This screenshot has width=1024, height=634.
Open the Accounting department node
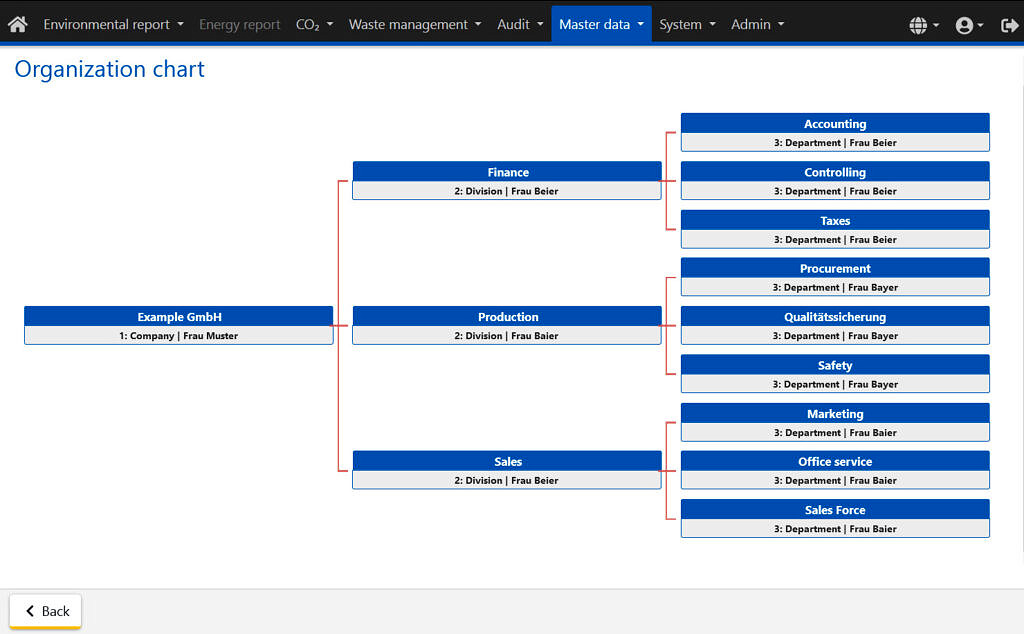[x=835, y=132]
